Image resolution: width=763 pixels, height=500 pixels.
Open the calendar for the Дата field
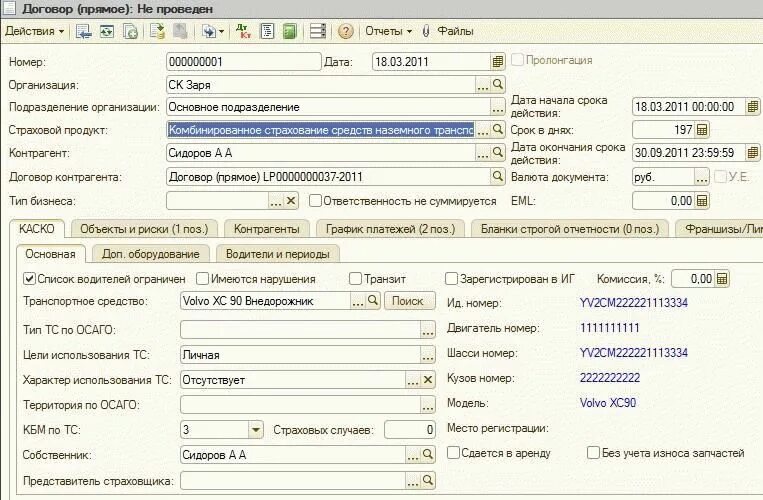[497, 62]
